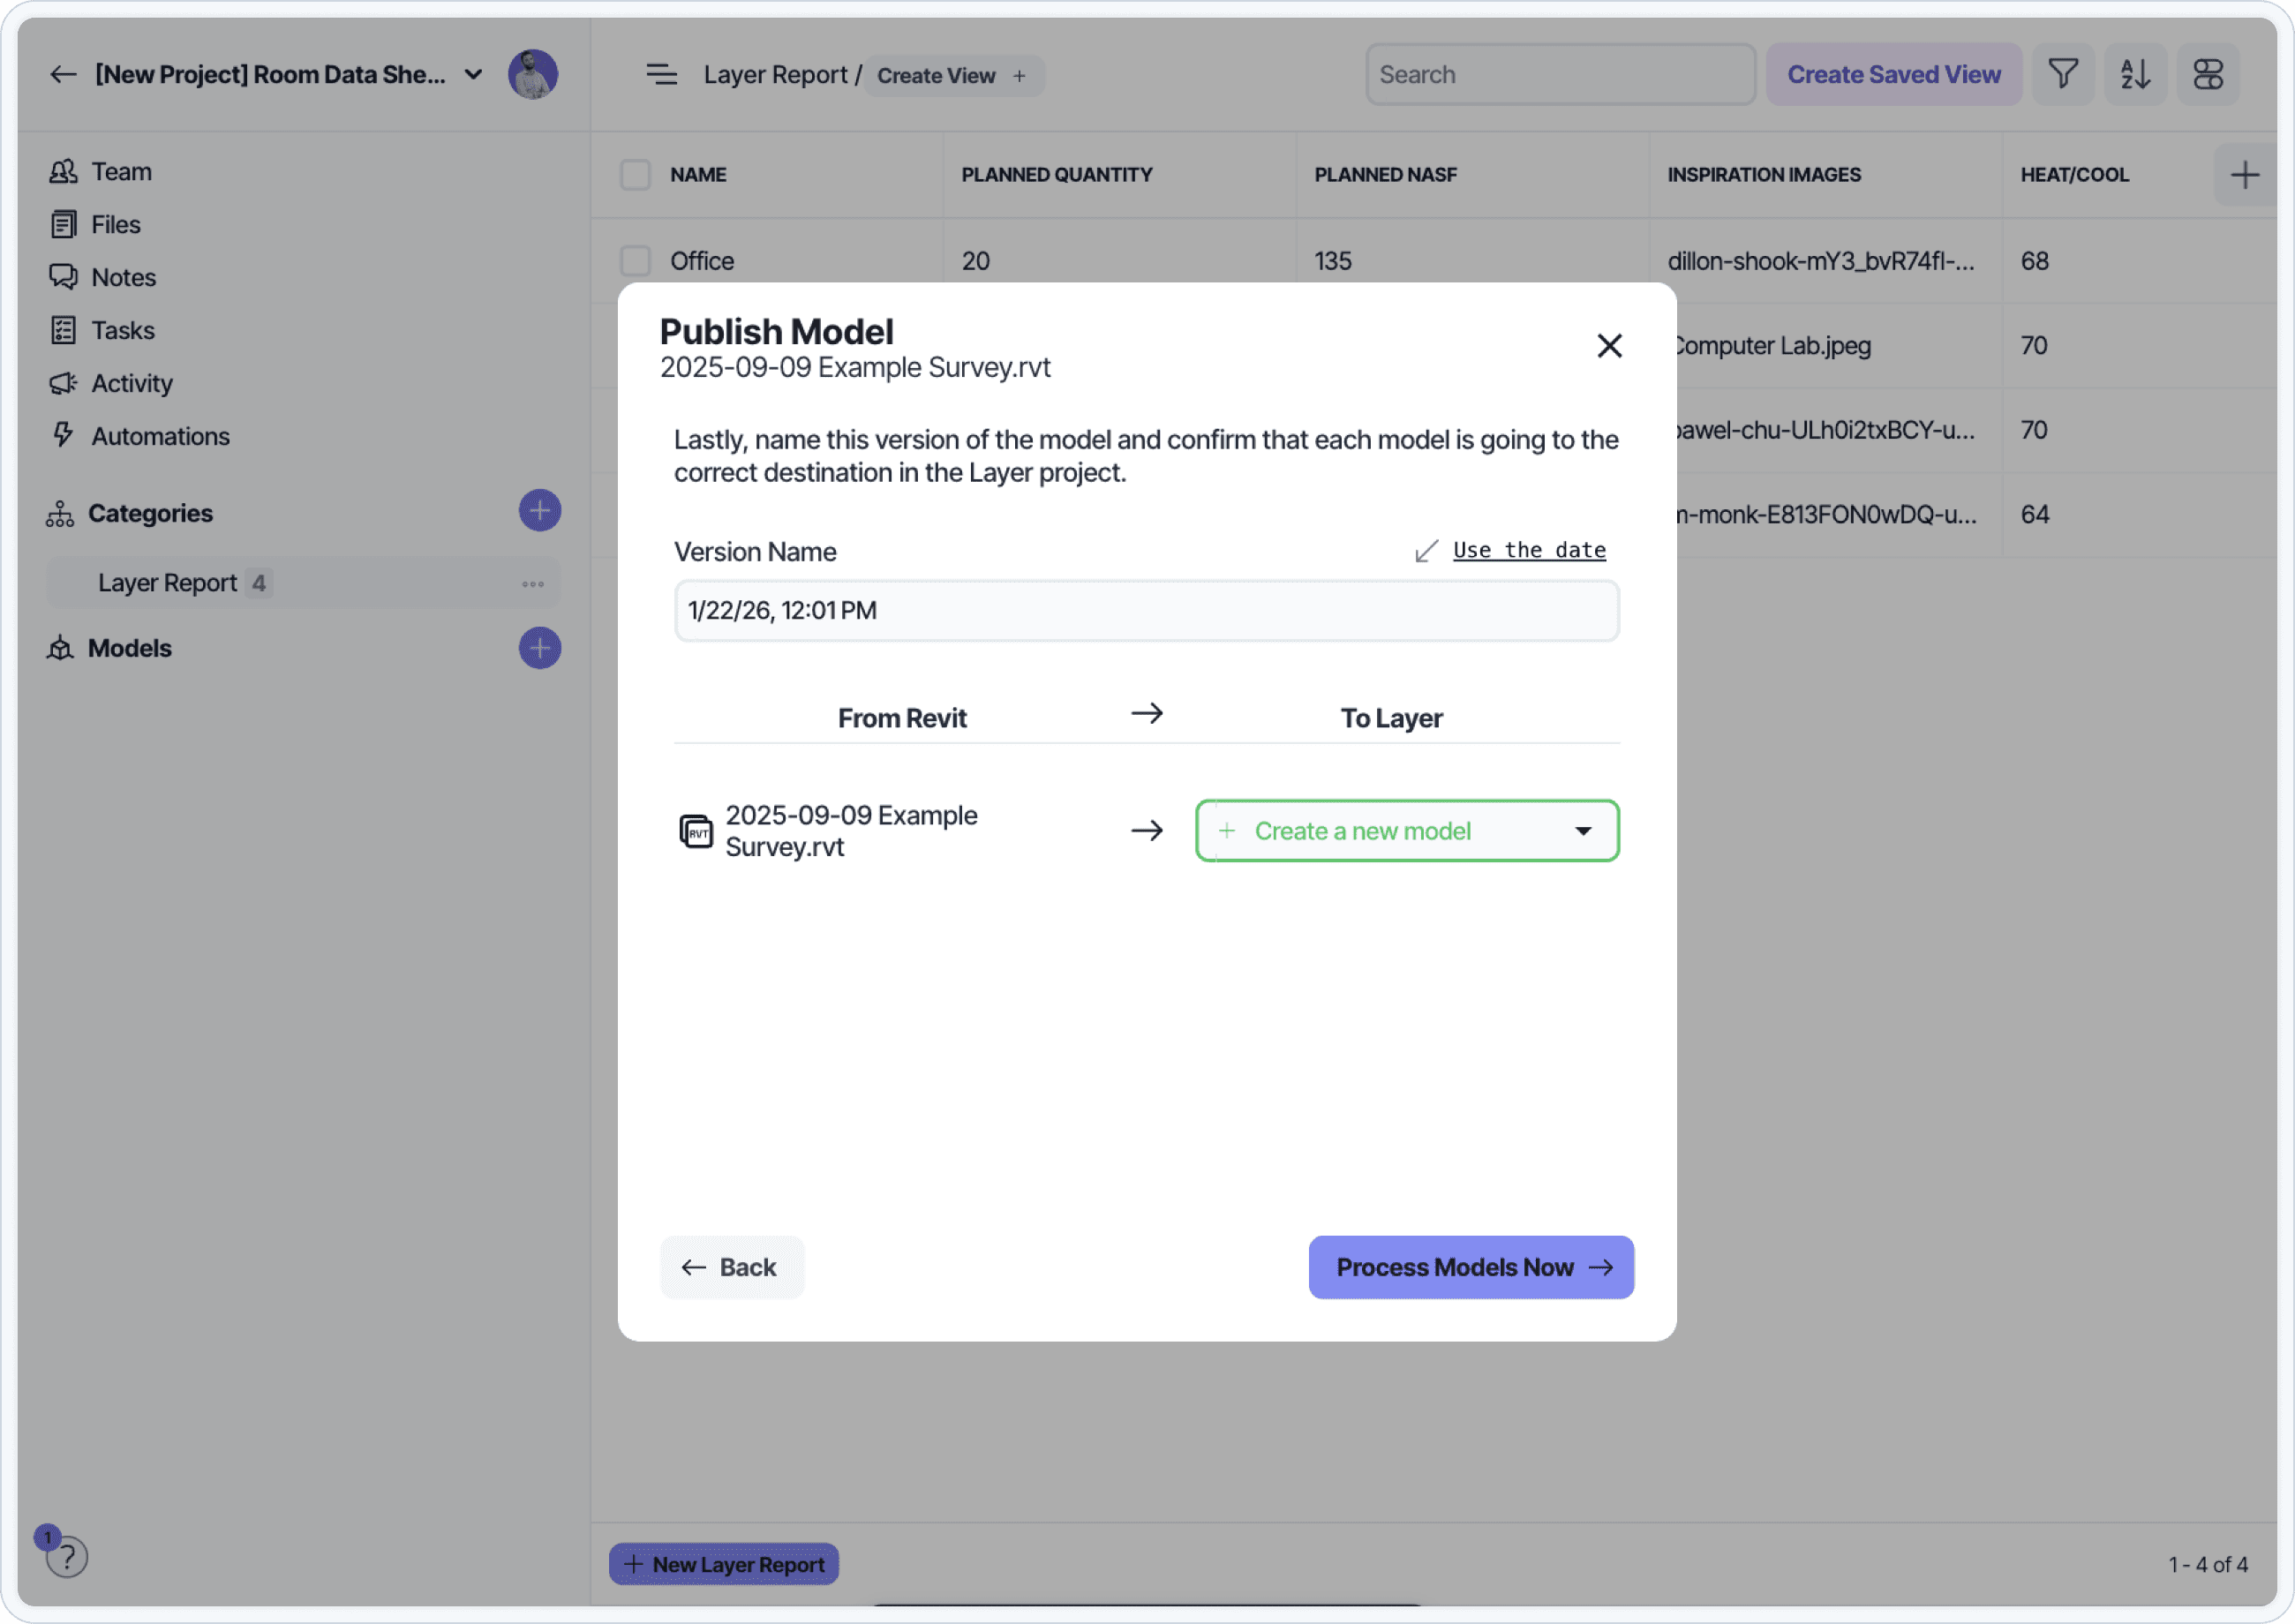Image resolution: width=2295 pixels, height=1624 pixels.
Task: Click the back arrow beside project name
Action: (x=63, y=74)
